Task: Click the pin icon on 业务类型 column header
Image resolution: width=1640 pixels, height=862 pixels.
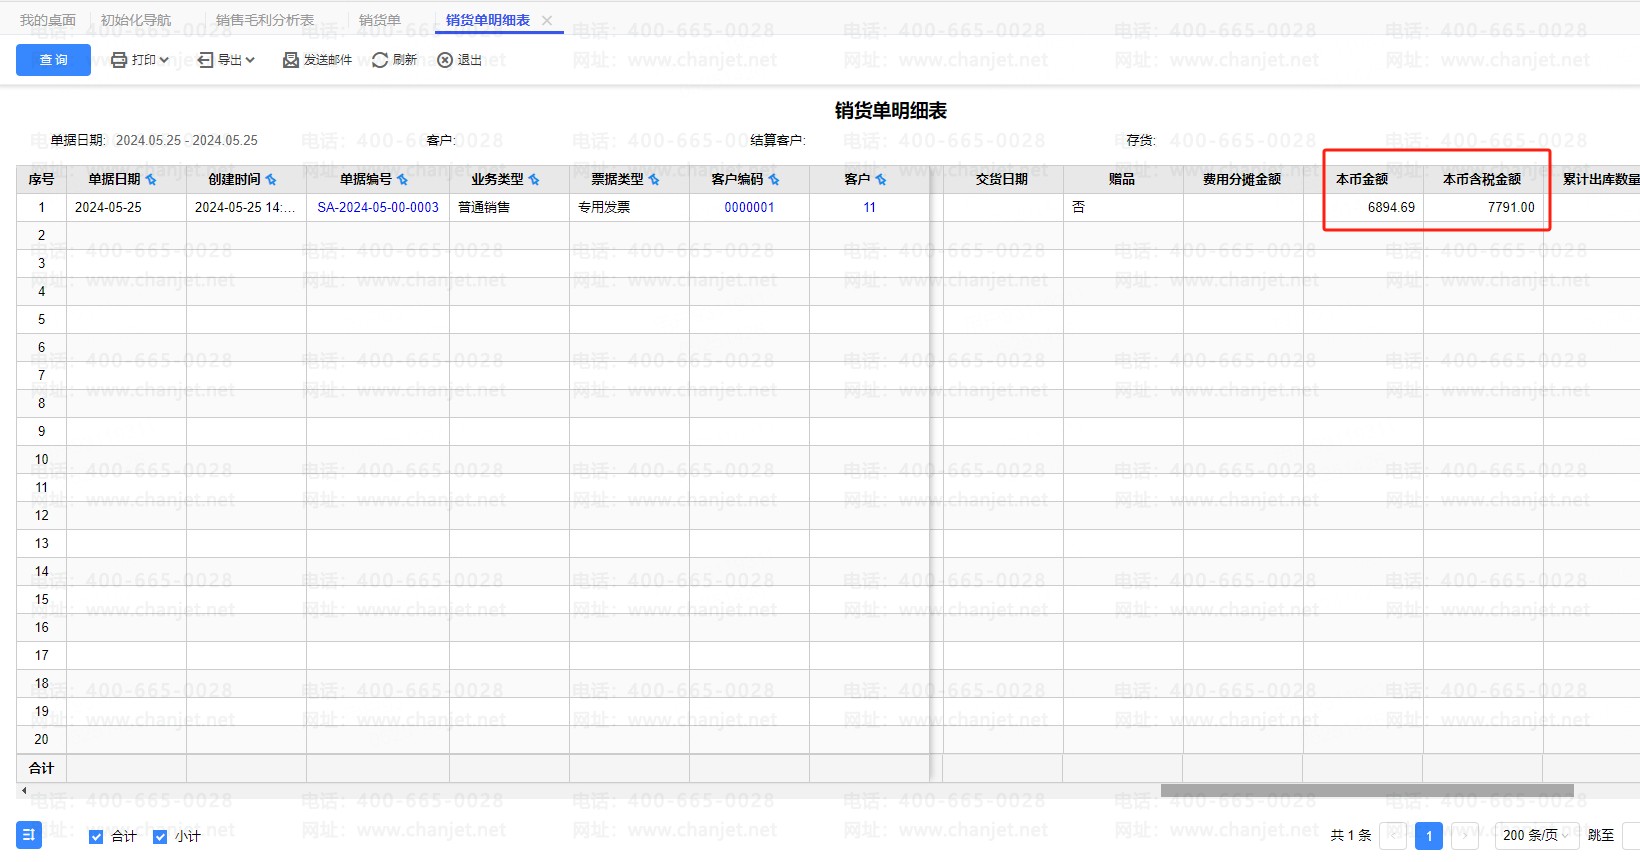Action: pos(534,180)
